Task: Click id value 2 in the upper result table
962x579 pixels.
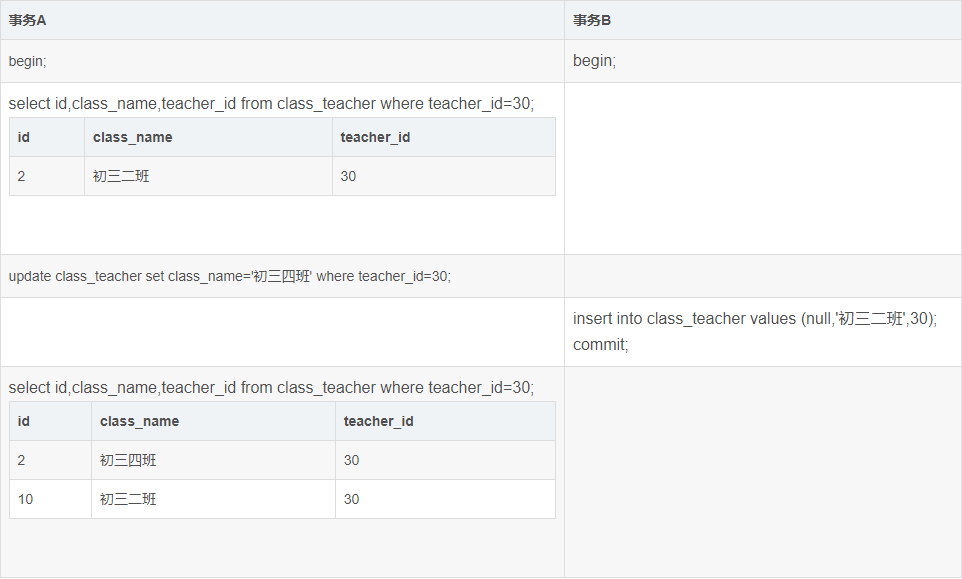Action: 22,176
